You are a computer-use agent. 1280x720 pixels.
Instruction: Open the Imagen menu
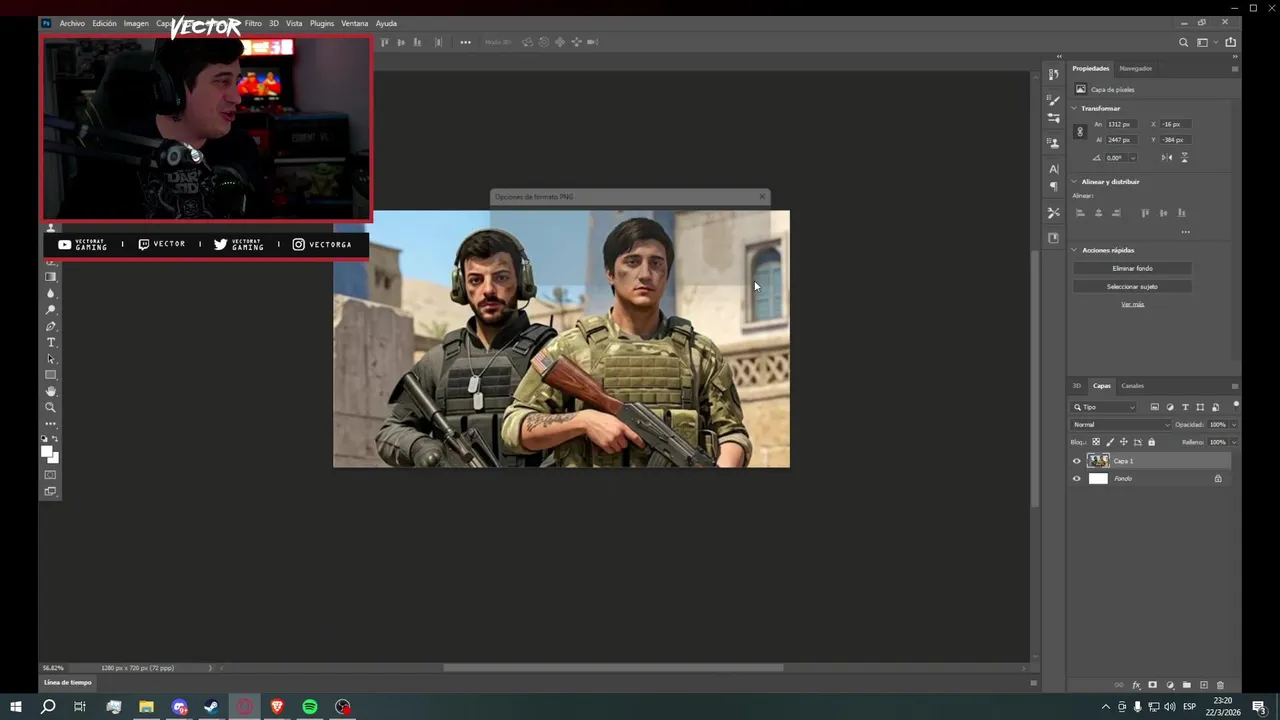click(x=136, y=23)
